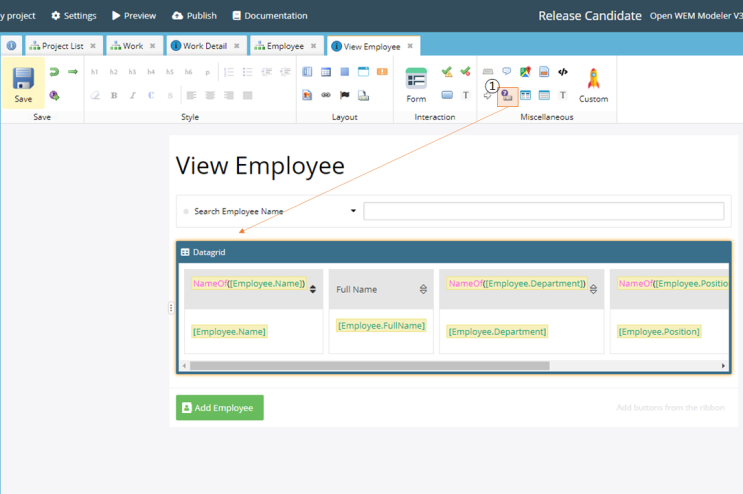Viewport: 743px width, 494px height.
Task: Click the search text input field
Action: 544,211
